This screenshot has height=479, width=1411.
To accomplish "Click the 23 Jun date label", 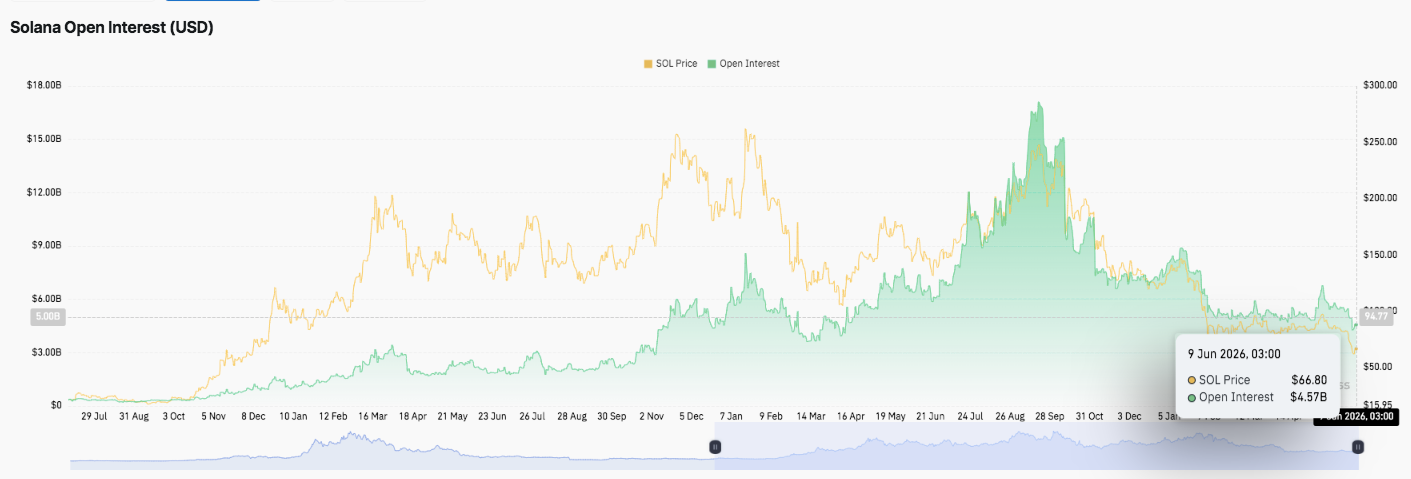I will [x=491, y=415].
